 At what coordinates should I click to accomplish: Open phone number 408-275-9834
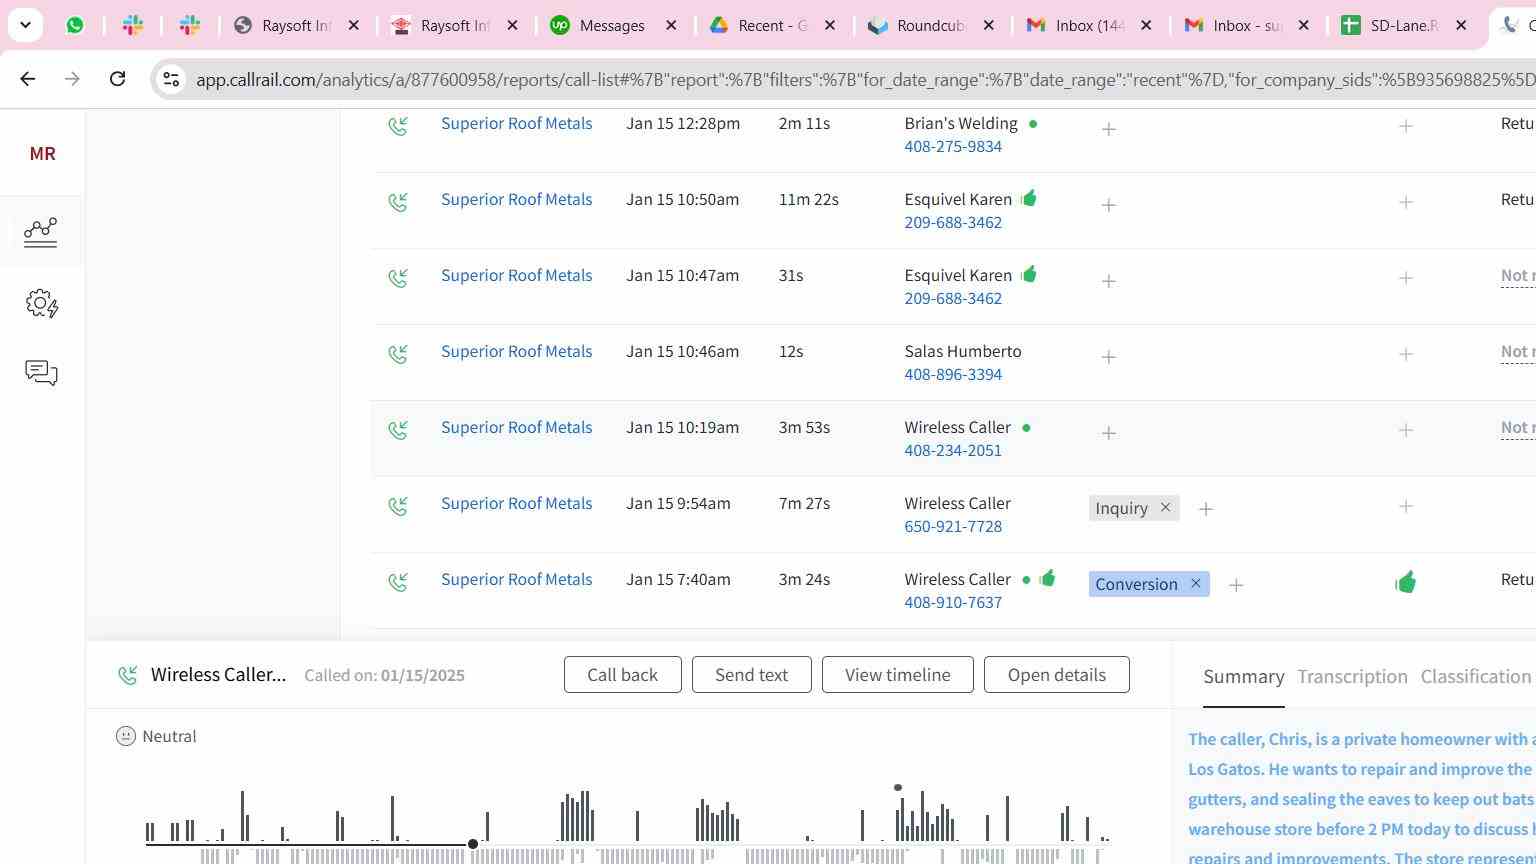(953, 147)
